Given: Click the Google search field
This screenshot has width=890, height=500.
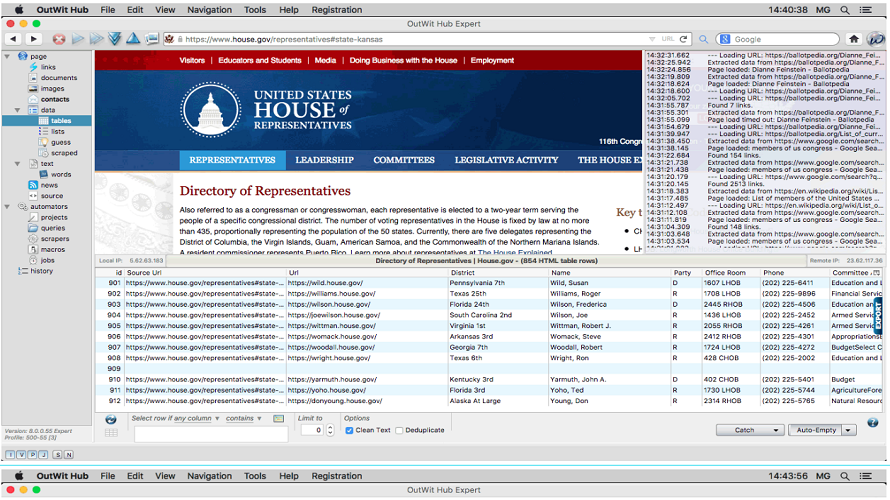Looking at the screenshot, I should [x=778, y=39].
